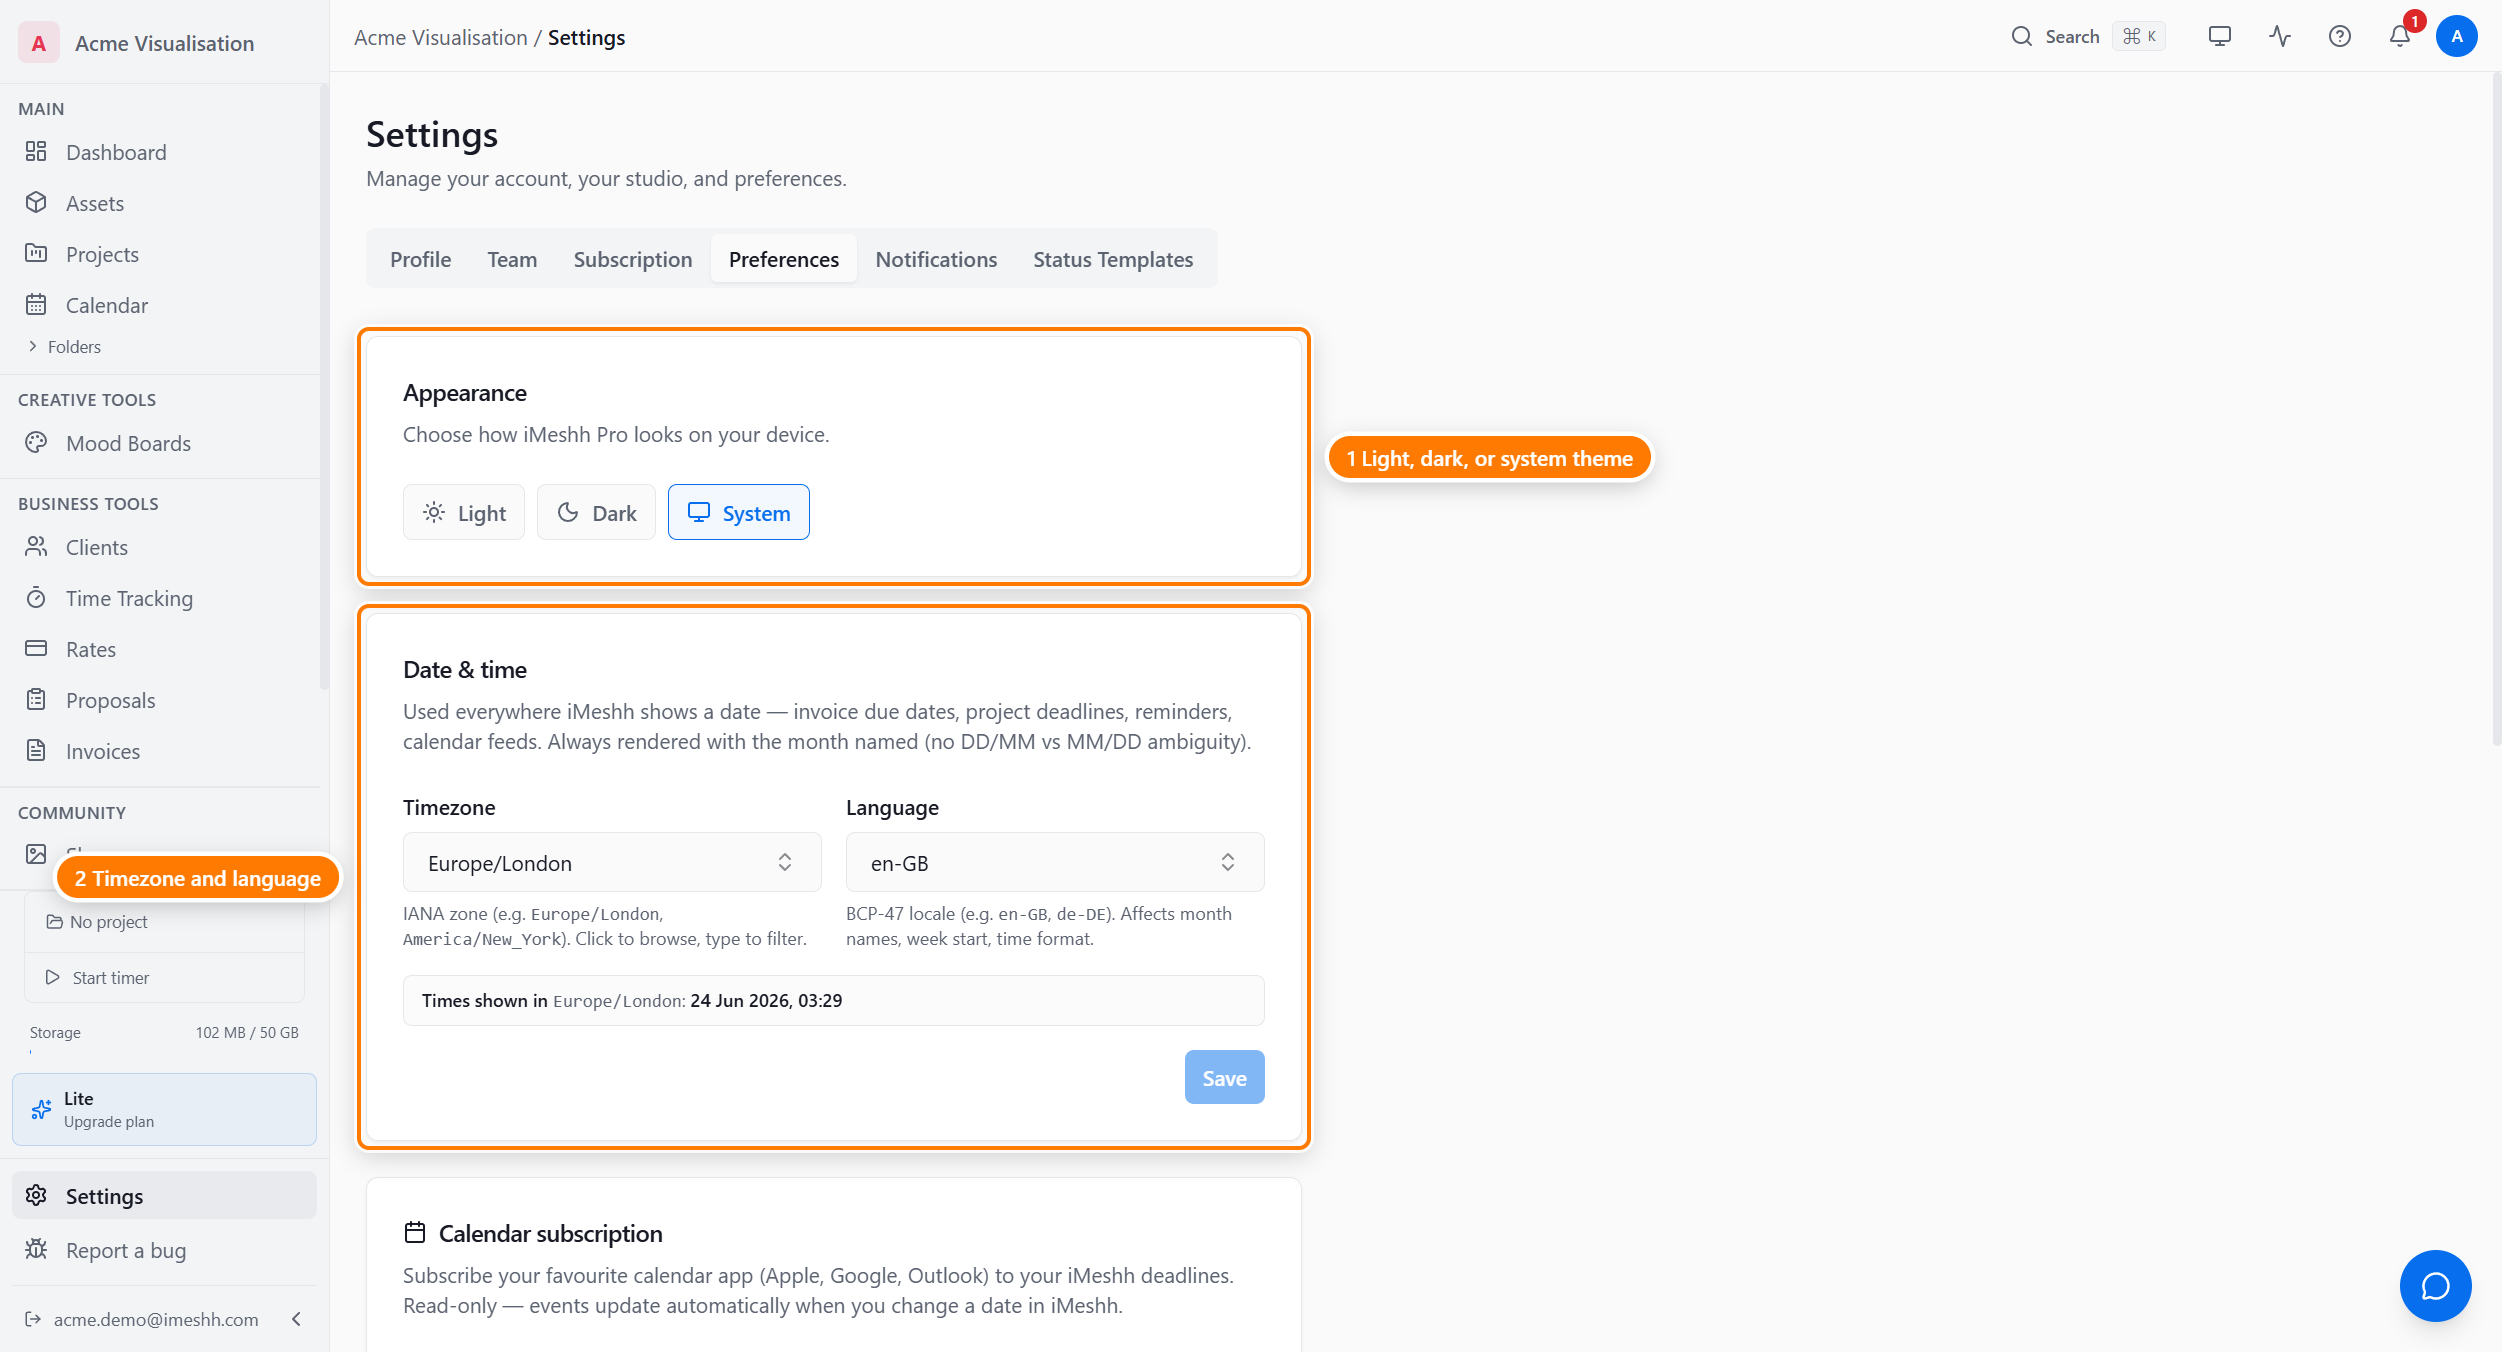Click the Settings gear icon

pyautogui.click(x=36, y=1195)
